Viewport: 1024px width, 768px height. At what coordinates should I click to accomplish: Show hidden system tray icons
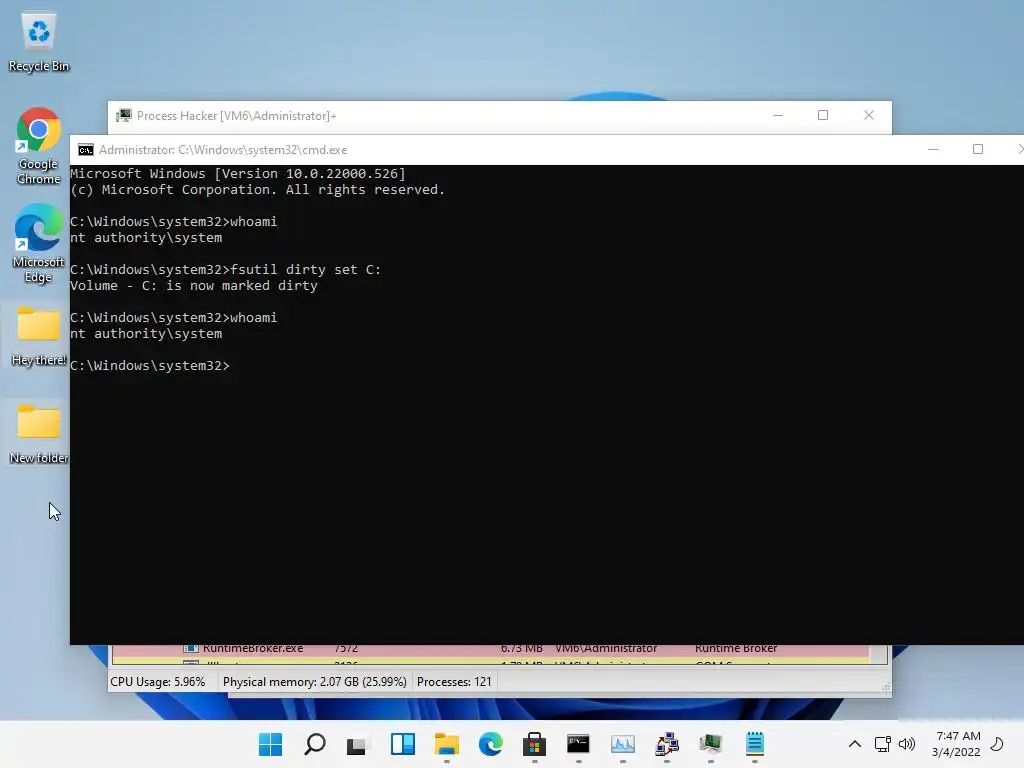click(854, 744)
